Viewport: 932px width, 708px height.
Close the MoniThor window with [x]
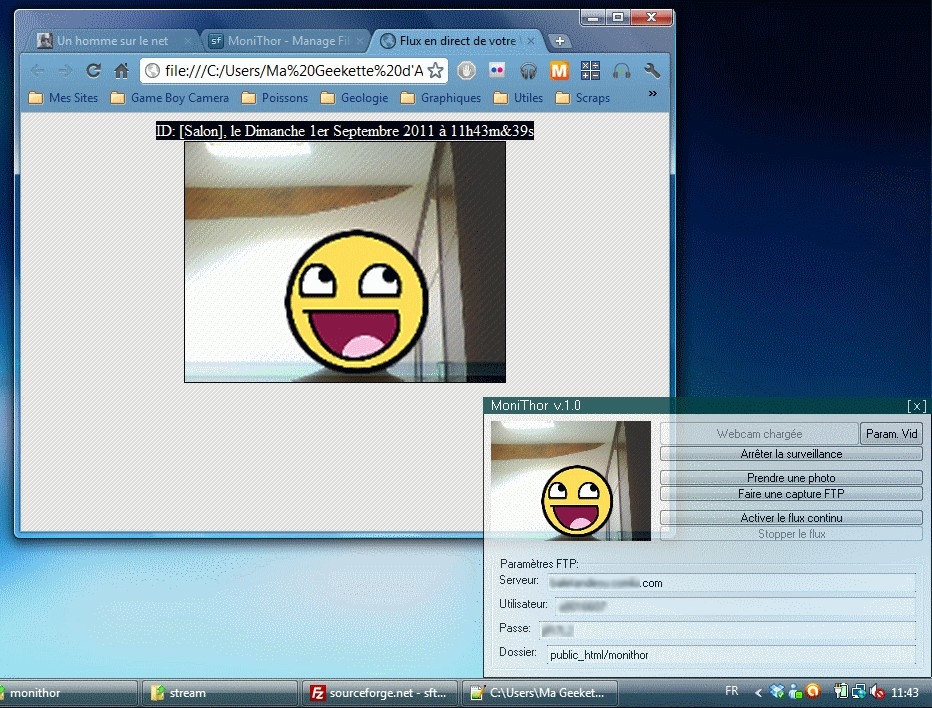(917, 406)
